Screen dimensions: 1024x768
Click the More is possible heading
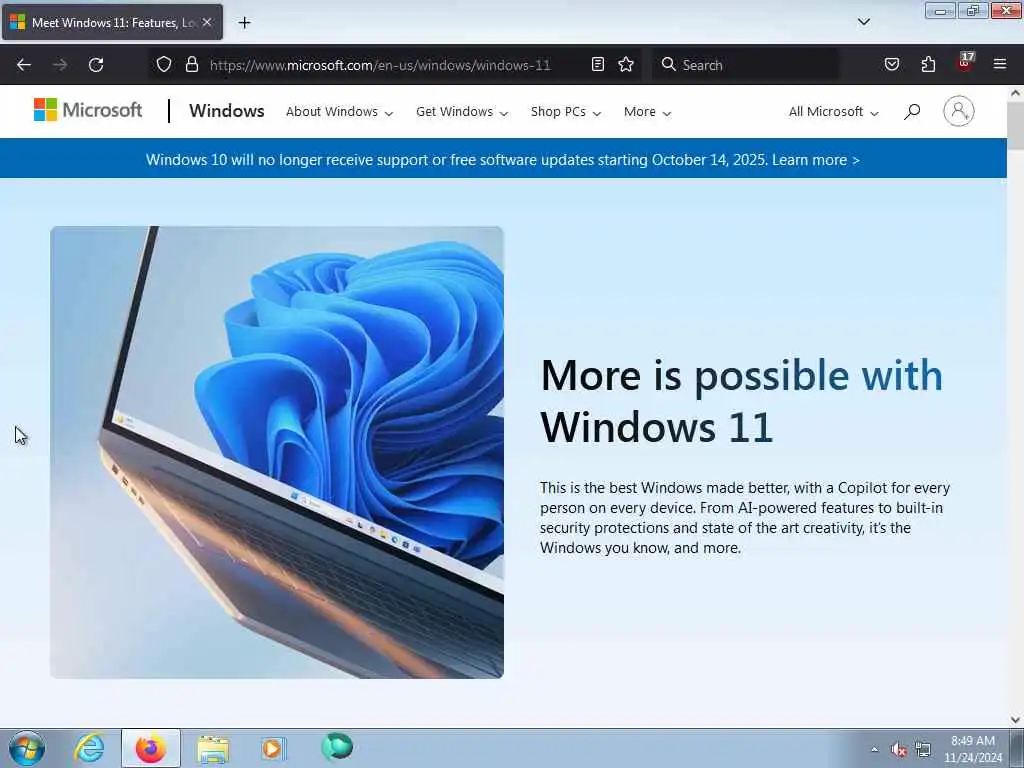(x=742, y=401)
